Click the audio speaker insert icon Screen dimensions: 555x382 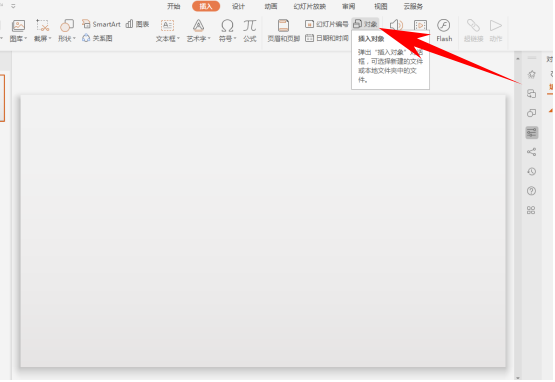(396, 25)
